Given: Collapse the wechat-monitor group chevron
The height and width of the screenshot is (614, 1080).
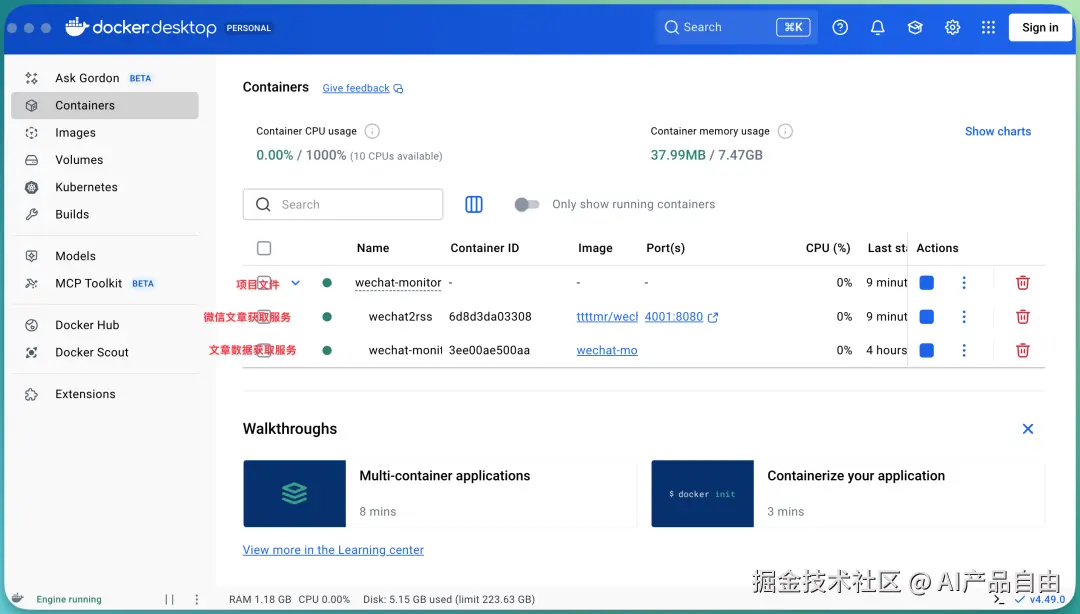Looking at the screenshot, I should click(x=295, y=283).
